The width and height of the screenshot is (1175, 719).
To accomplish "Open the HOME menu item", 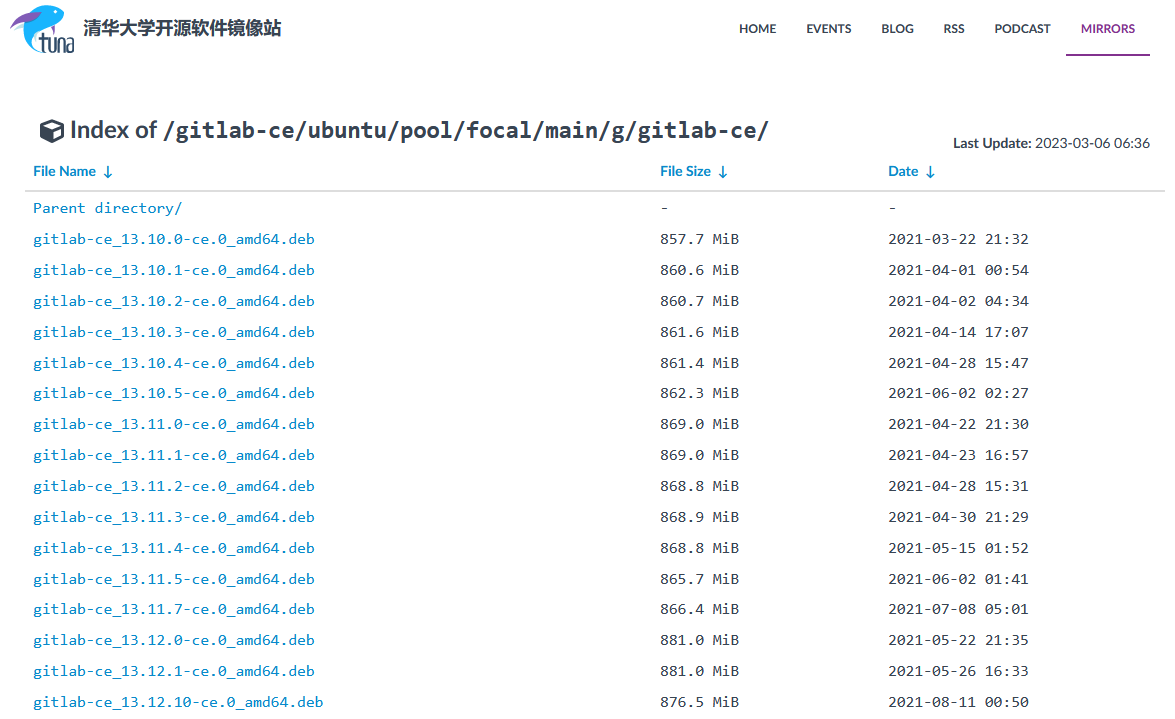I will point(758,28).
